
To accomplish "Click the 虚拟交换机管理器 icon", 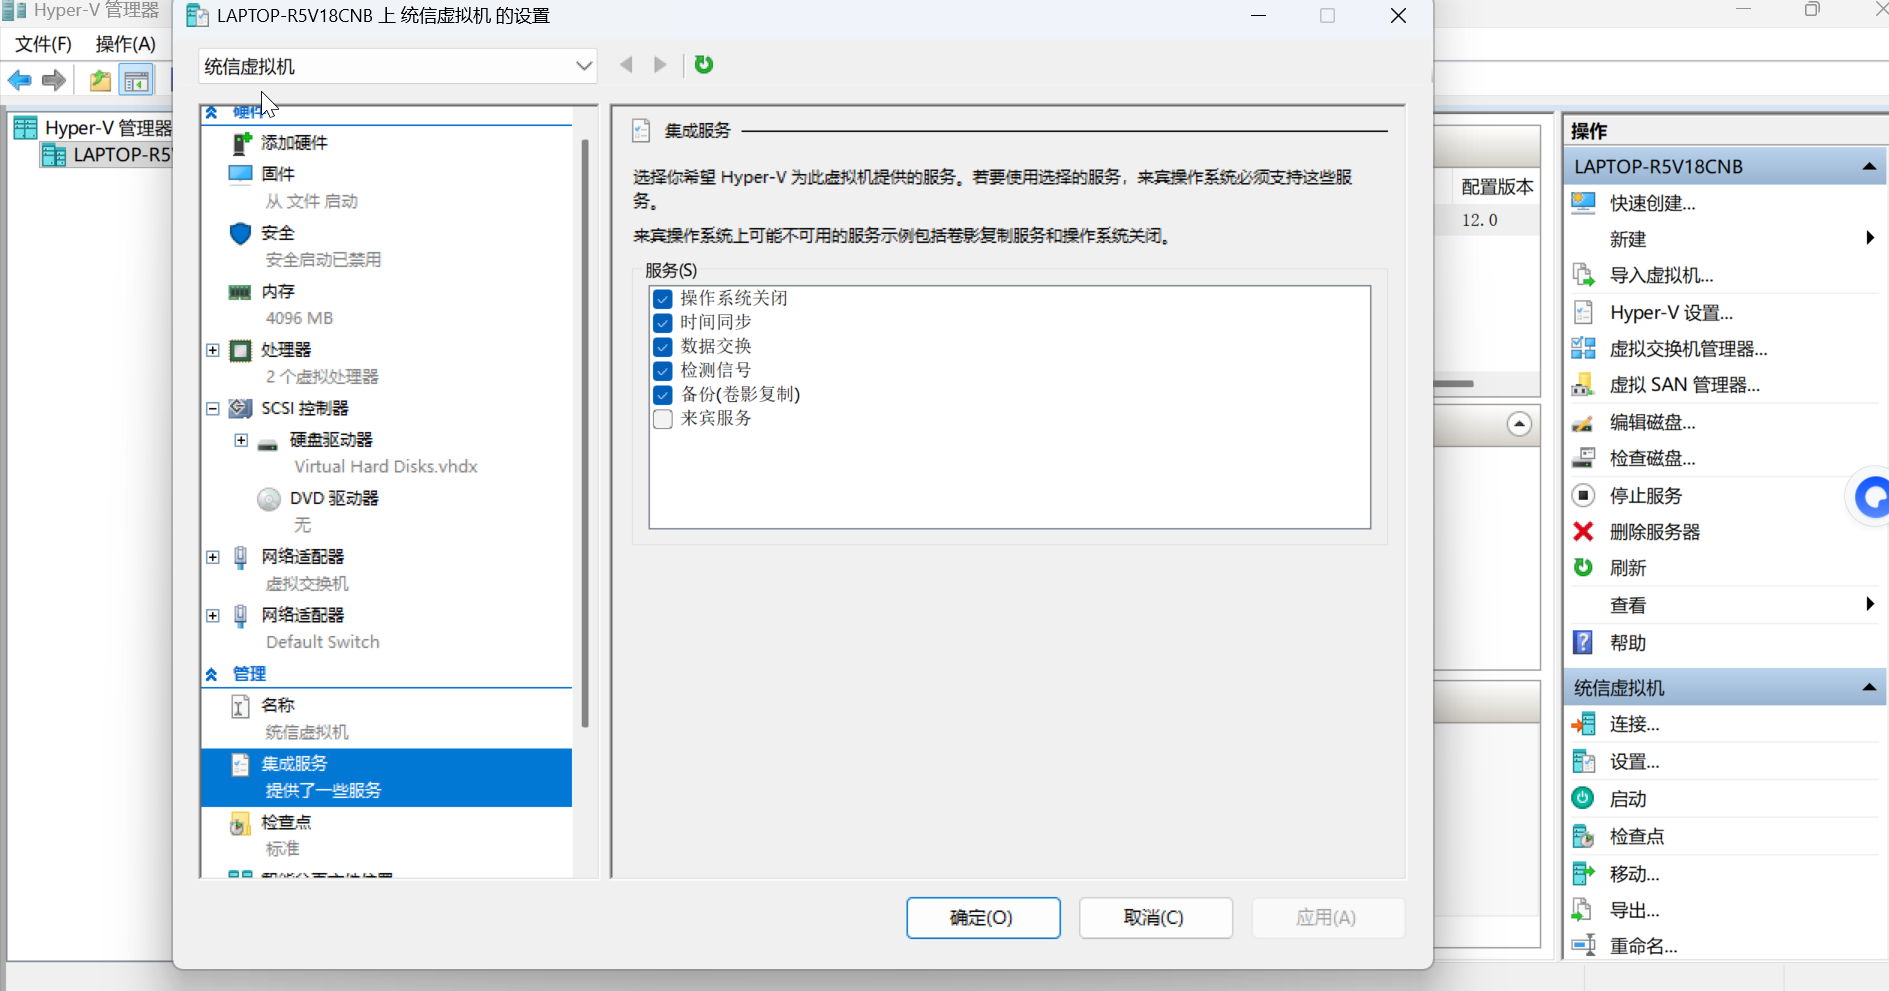I will [1583, 348].
